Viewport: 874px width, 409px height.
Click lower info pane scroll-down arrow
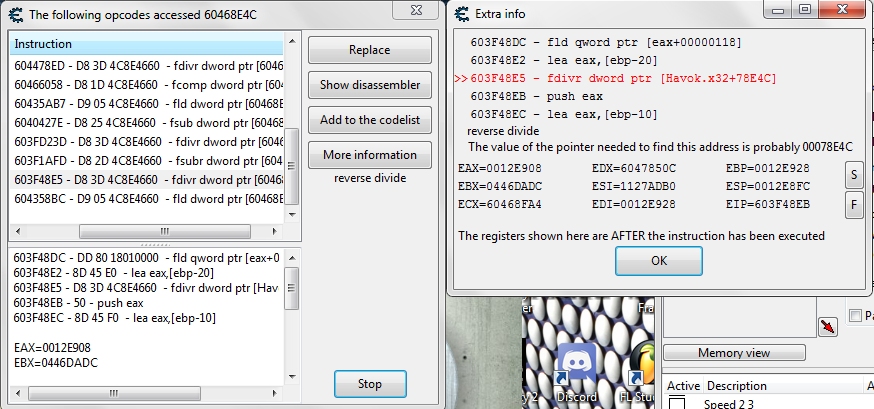click(292, 377)
